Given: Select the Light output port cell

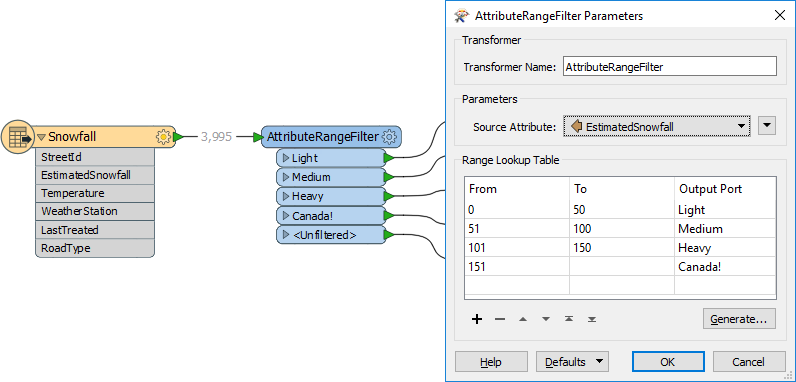Looking at the screenshot, I should pyautogui.click(x=725, y=210).
